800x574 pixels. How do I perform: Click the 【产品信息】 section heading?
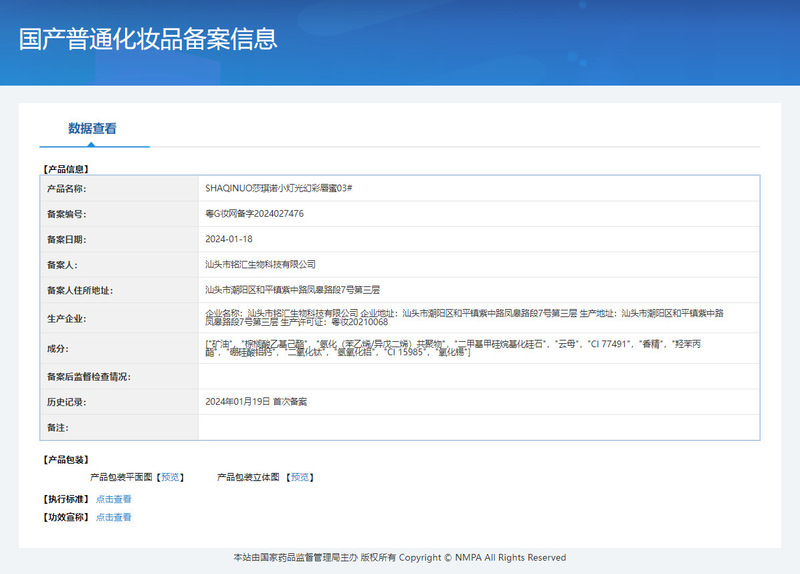click(x=66, y=169)
